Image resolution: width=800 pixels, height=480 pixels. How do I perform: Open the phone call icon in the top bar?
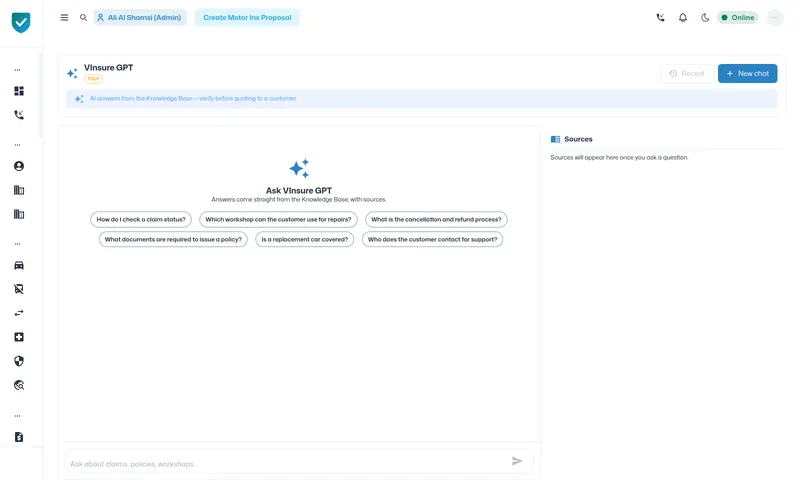(660, 17)
